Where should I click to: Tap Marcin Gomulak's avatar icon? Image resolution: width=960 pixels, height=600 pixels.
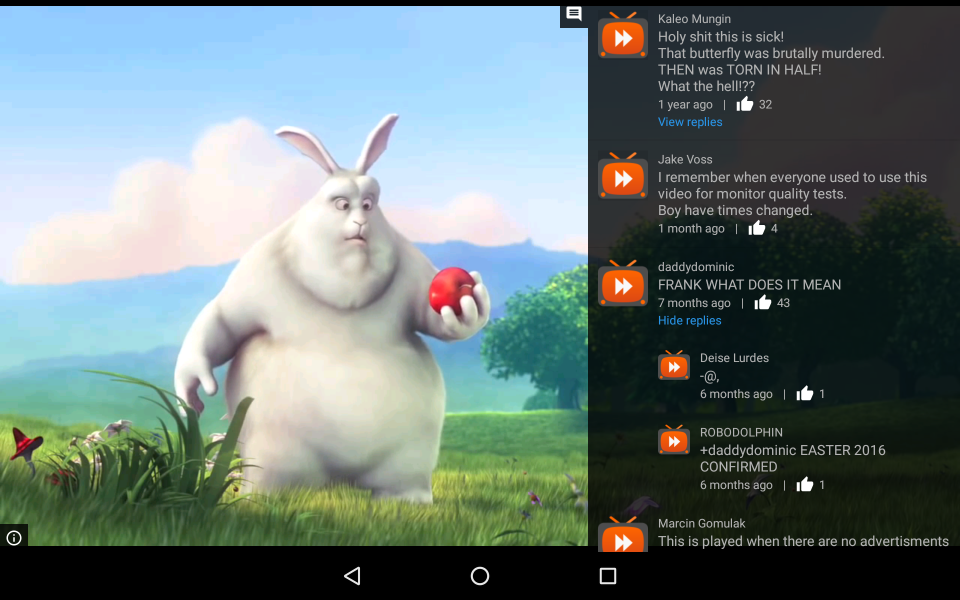[x=622, y=536]
